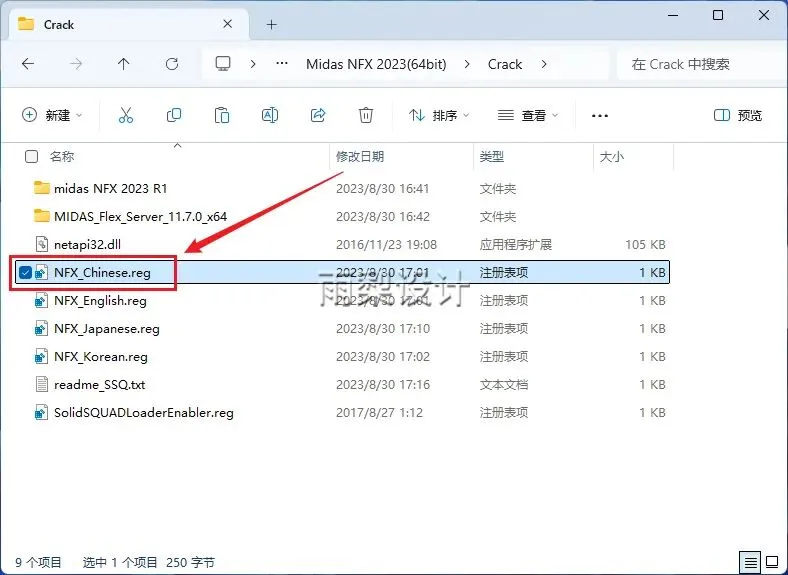This screenshot has width=788, height=575.
Task: Select the file name NFX_English.reg
Action: 101,301
